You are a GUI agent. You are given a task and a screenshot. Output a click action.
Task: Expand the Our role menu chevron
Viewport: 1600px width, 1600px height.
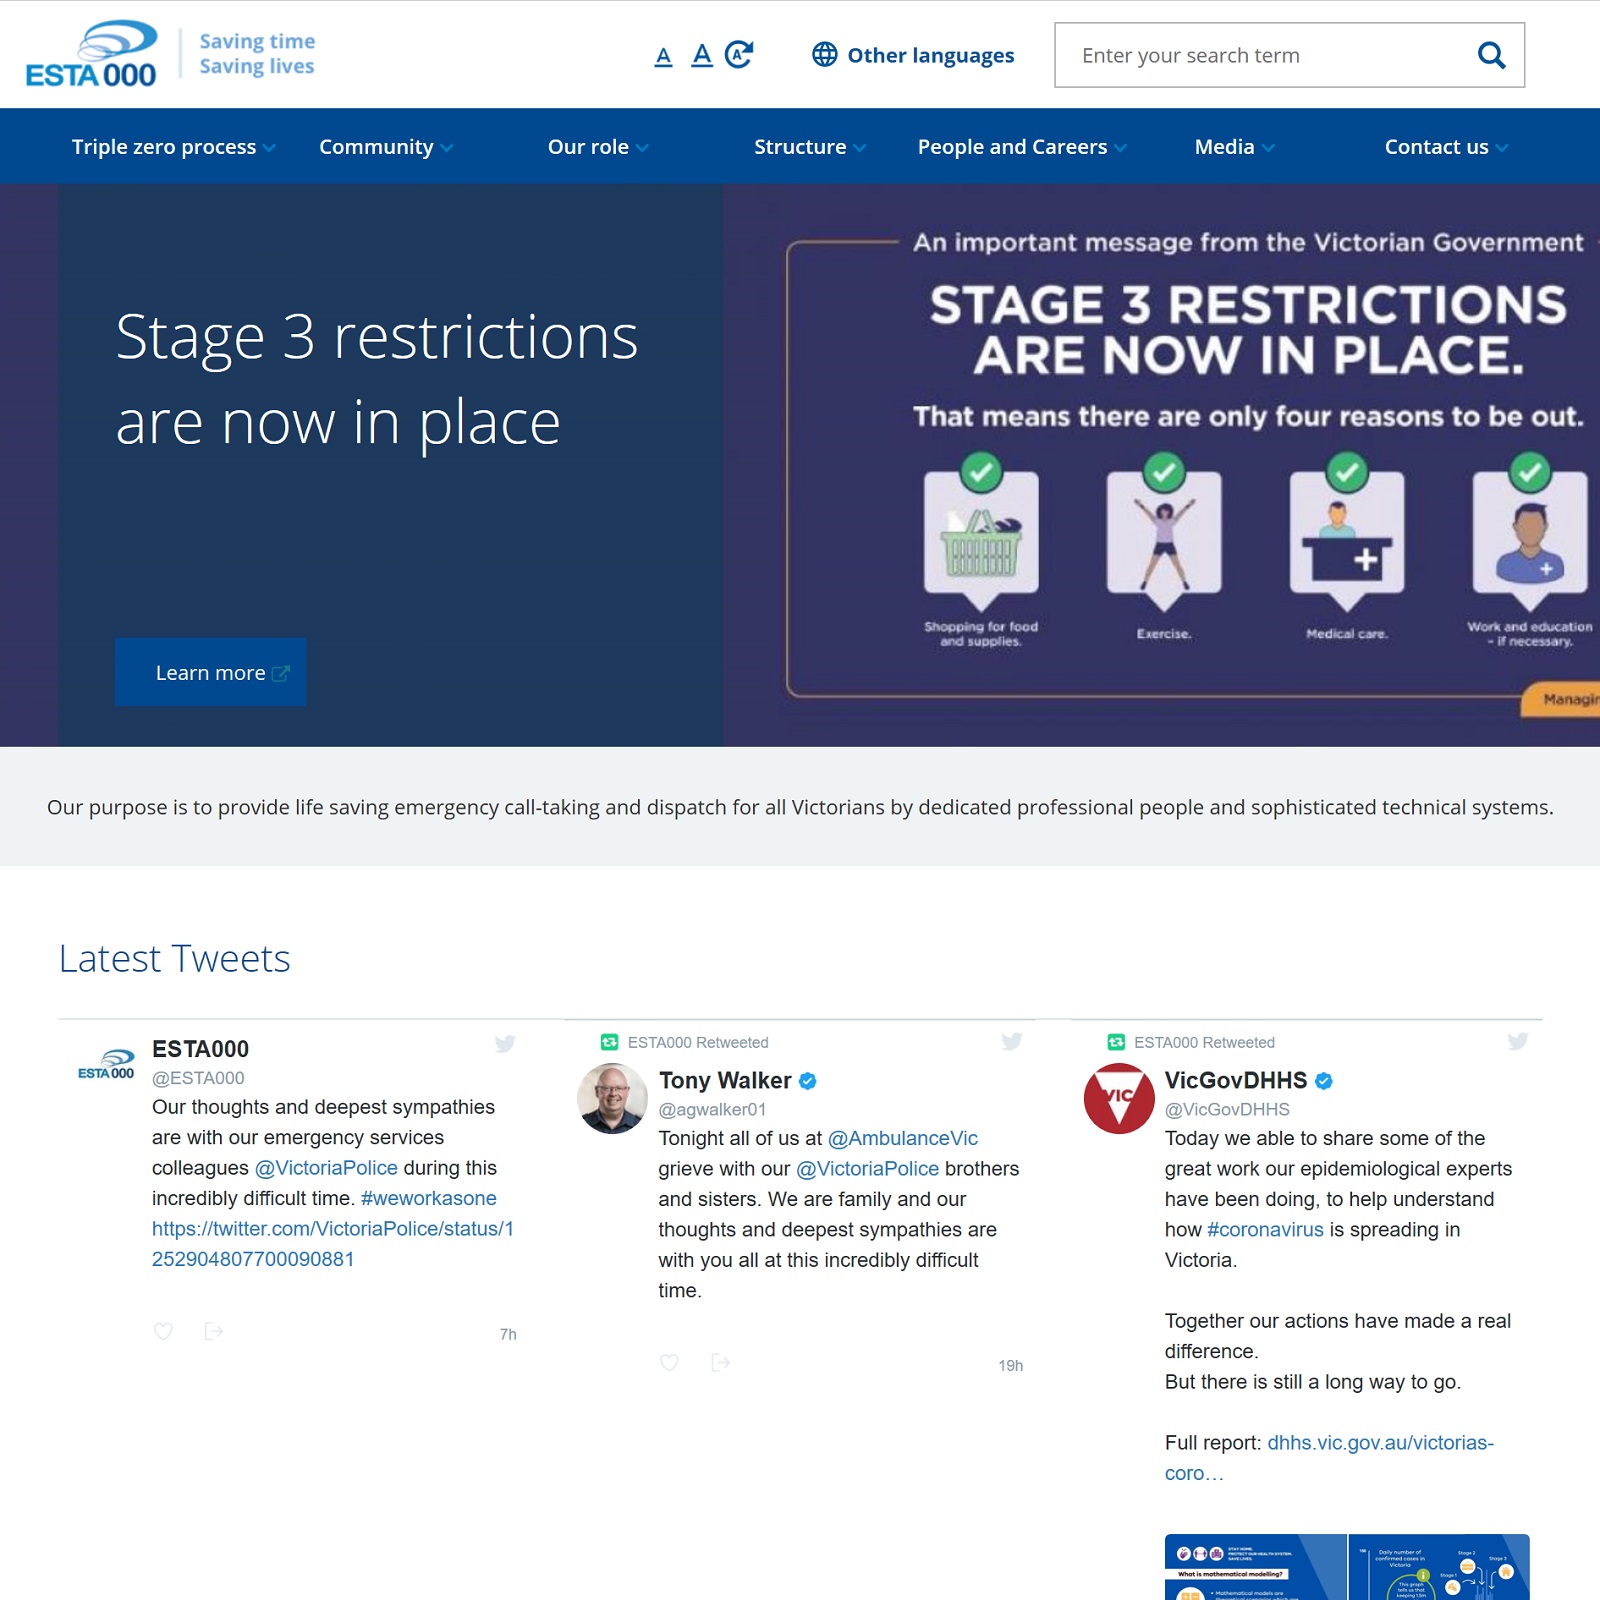642,148
